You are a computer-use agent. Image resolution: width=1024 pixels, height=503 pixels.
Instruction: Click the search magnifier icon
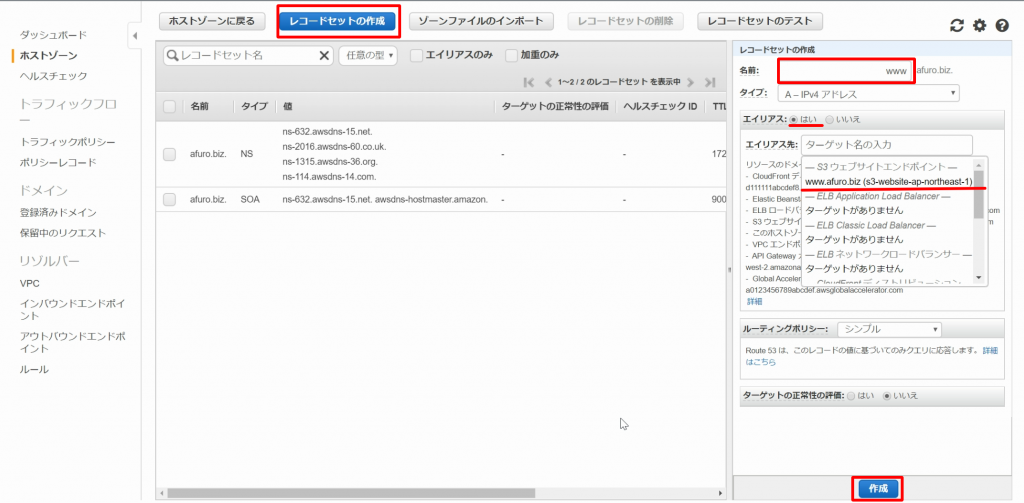(172, 56)
